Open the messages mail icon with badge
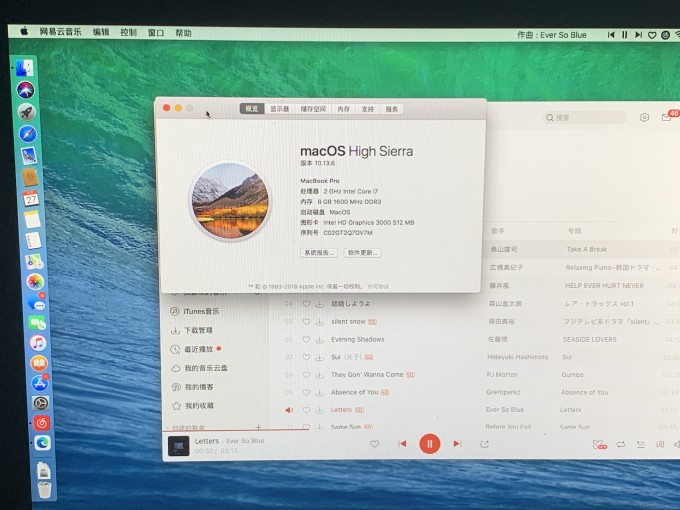 click(x=667, y=118)
